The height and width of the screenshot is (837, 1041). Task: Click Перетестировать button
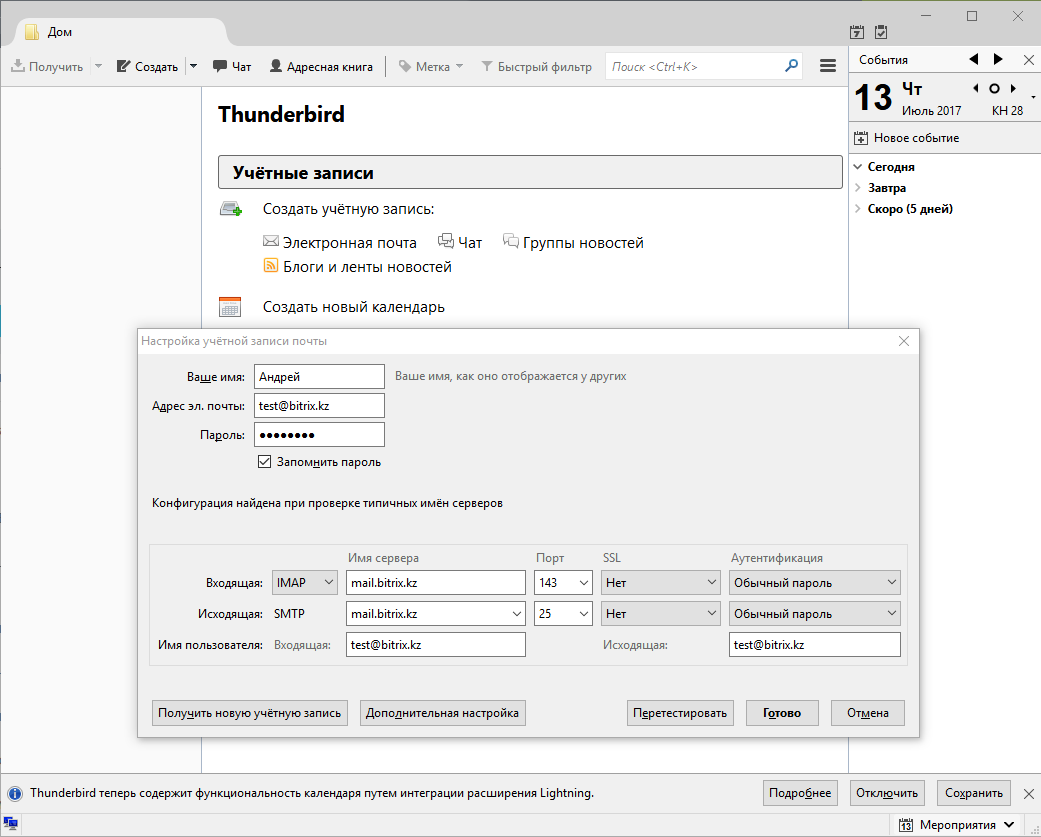681,713
